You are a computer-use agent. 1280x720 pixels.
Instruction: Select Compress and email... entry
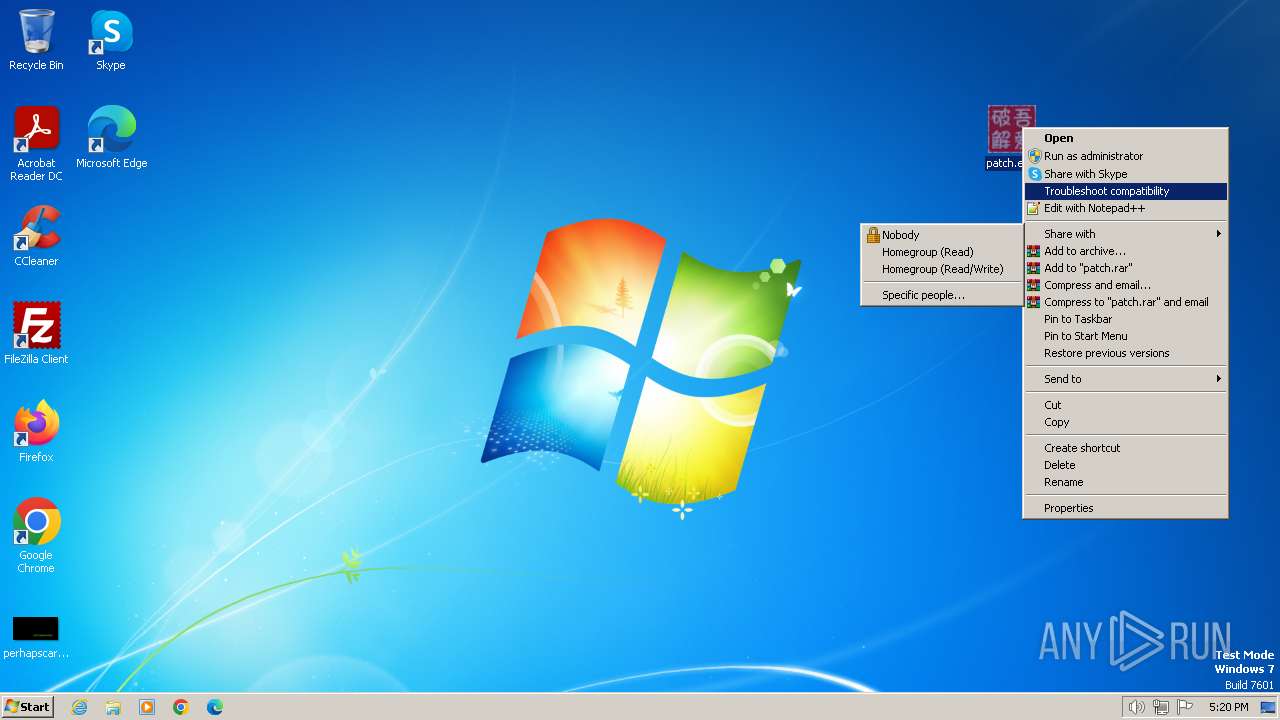[1126, 285]
